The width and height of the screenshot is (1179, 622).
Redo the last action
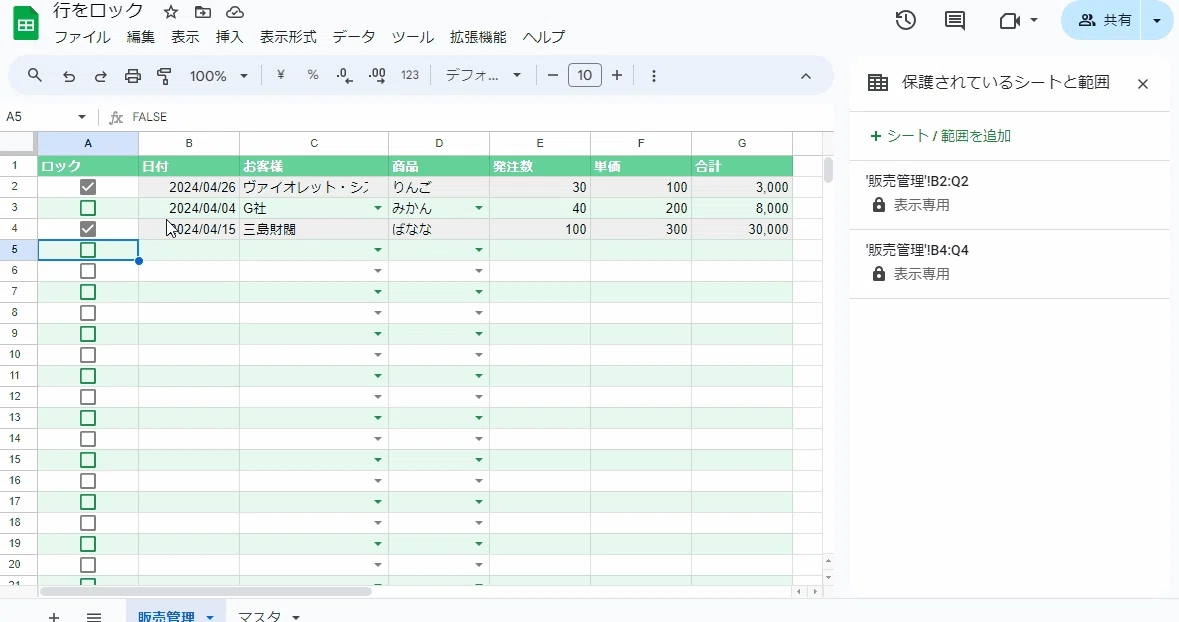coord(100,75)
